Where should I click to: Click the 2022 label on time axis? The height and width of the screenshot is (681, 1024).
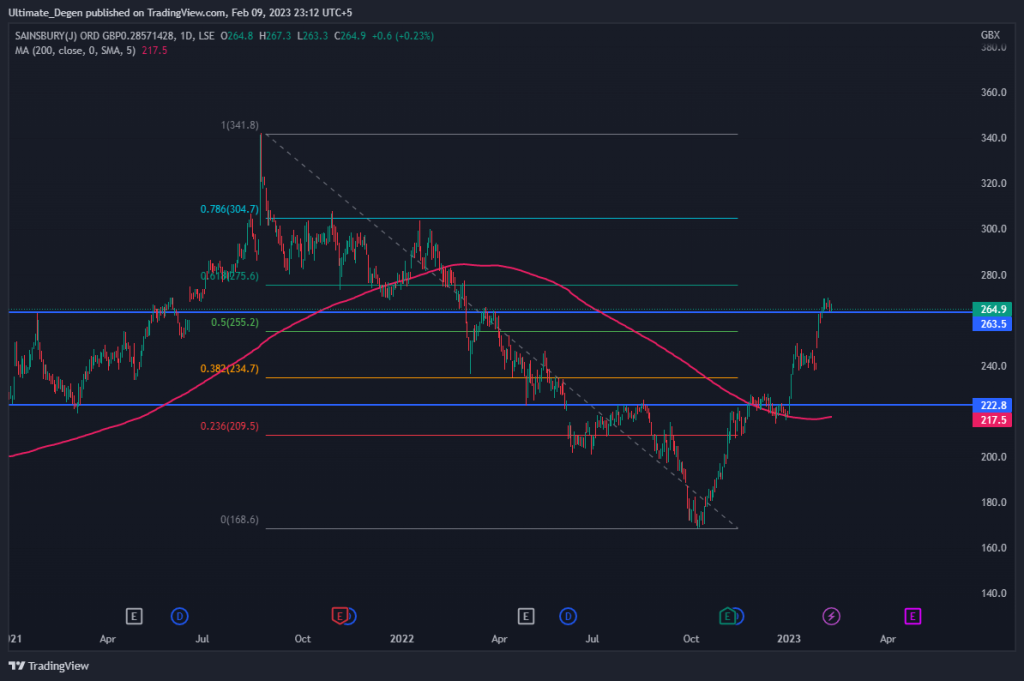point(402,639)
